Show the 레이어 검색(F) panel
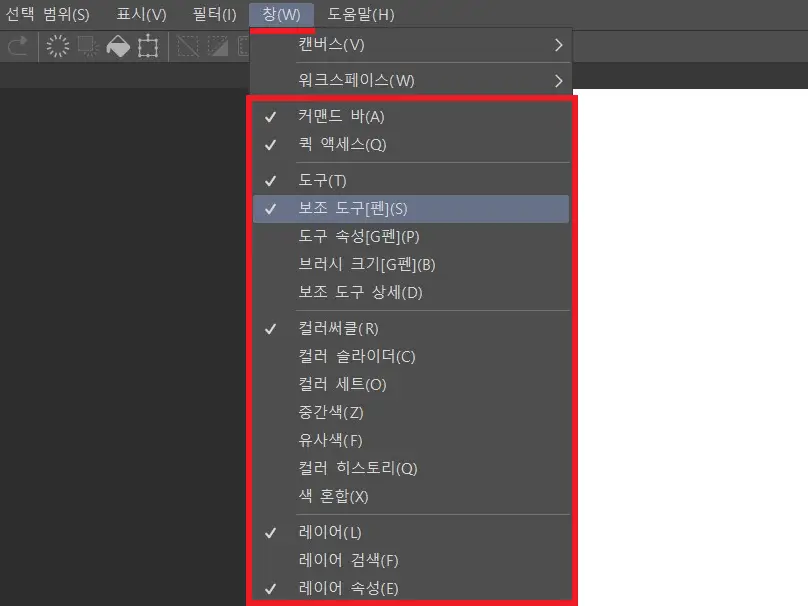The width and height of the screenshot is (808, 606). (348, 560)
